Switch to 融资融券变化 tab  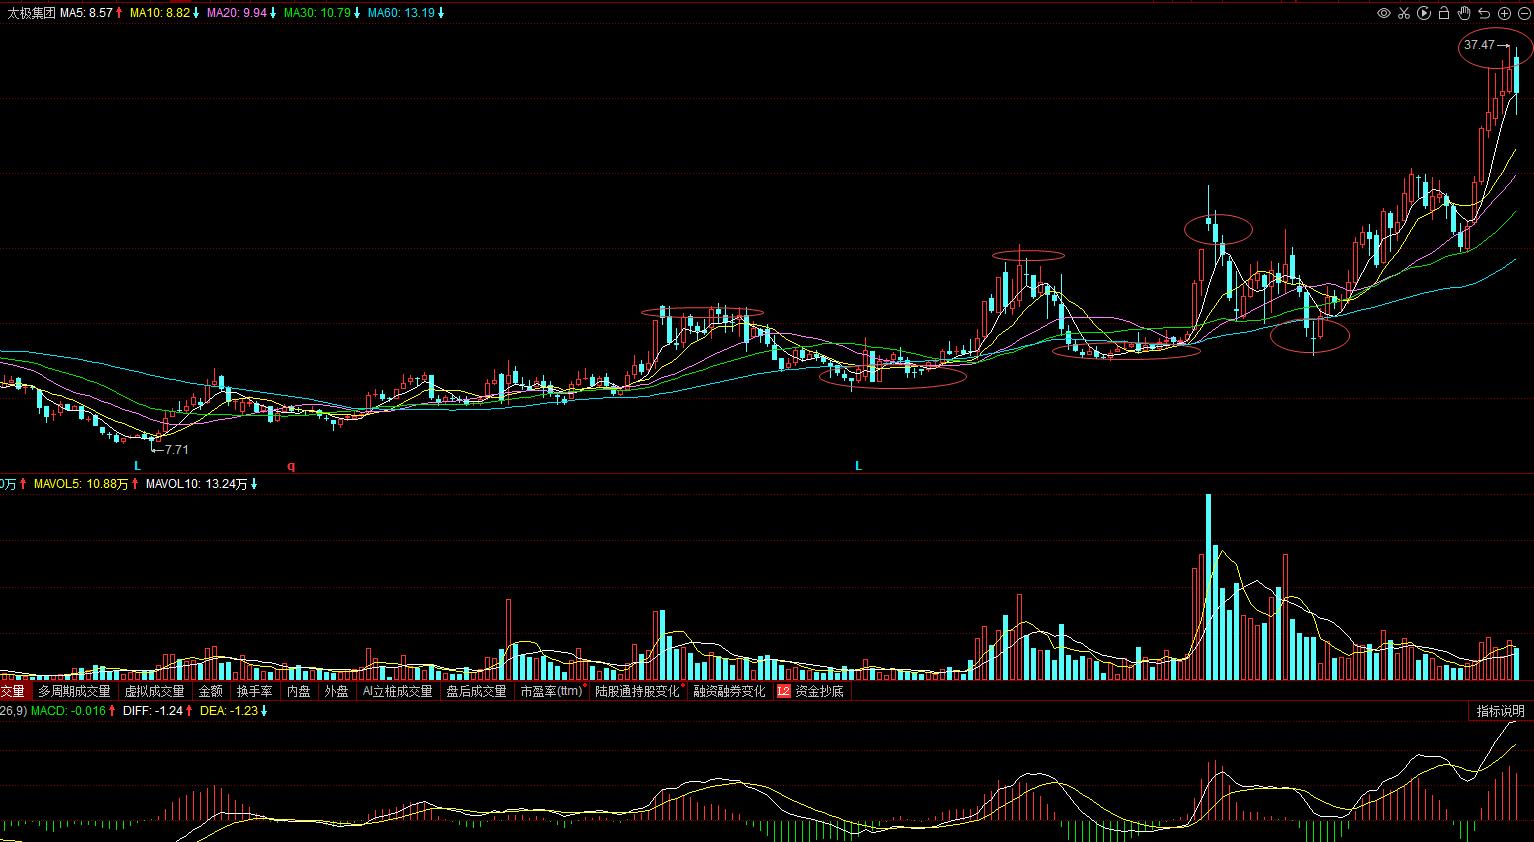[730, 691]
